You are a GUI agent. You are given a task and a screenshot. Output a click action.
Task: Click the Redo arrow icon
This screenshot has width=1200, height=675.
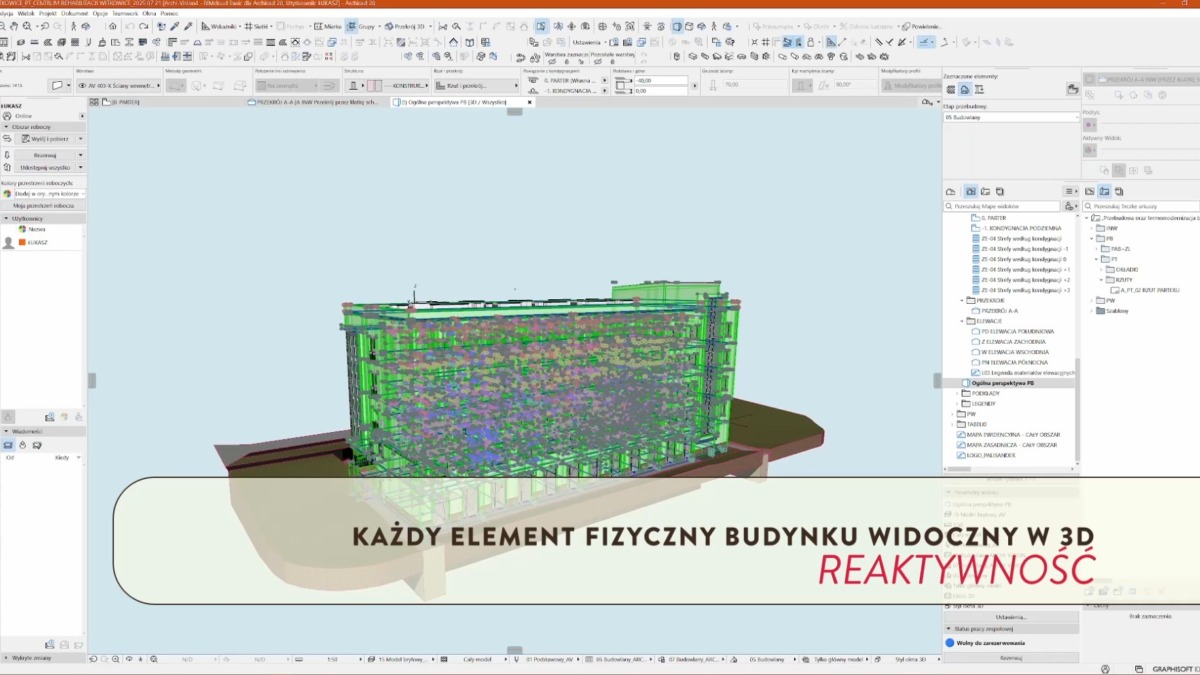pos(143,25)
